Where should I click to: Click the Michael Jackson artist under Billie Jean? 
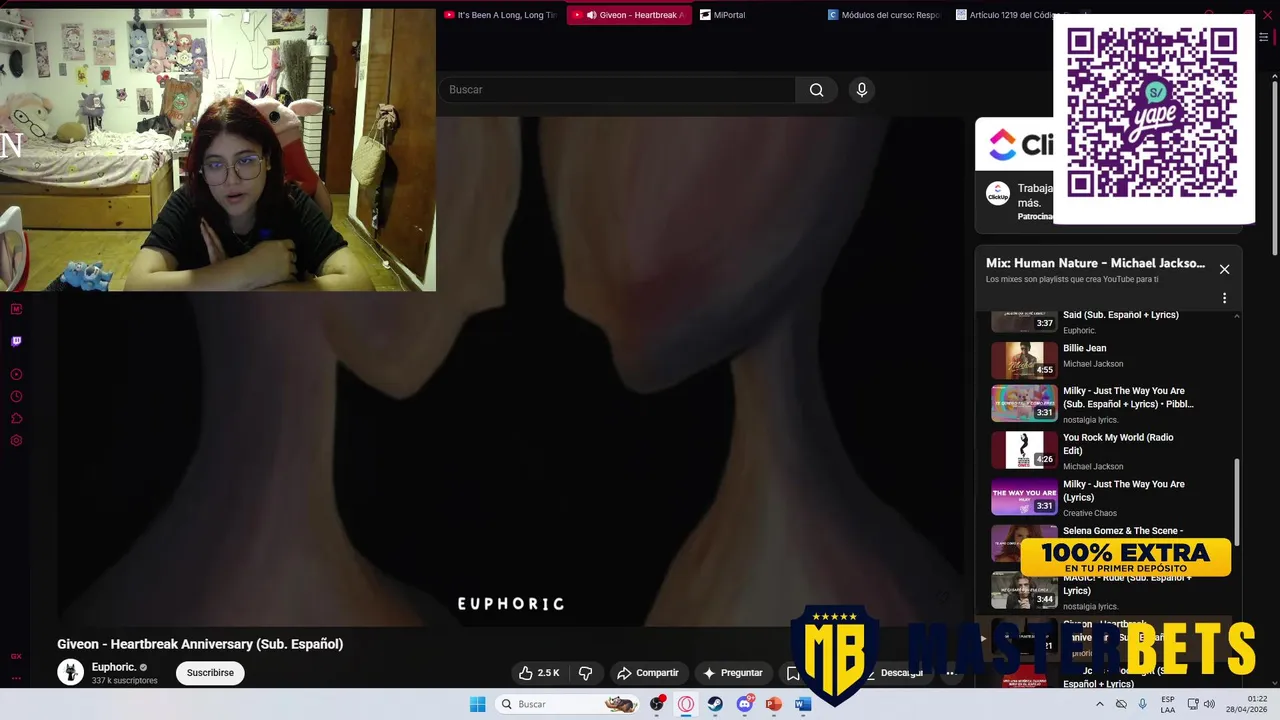(x=1093, y=364)
